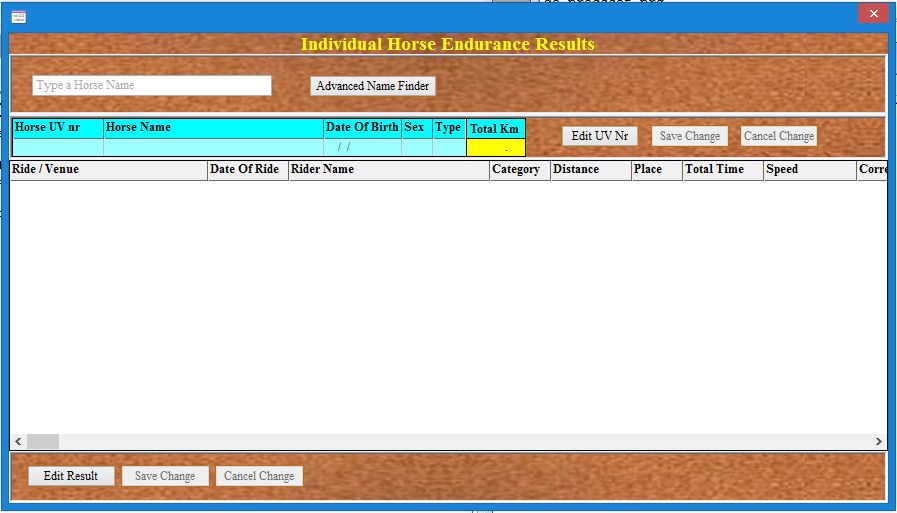897x513 pixels.
Task: Click the horizontal scrollbar thumb
Action: click(43, 441)
